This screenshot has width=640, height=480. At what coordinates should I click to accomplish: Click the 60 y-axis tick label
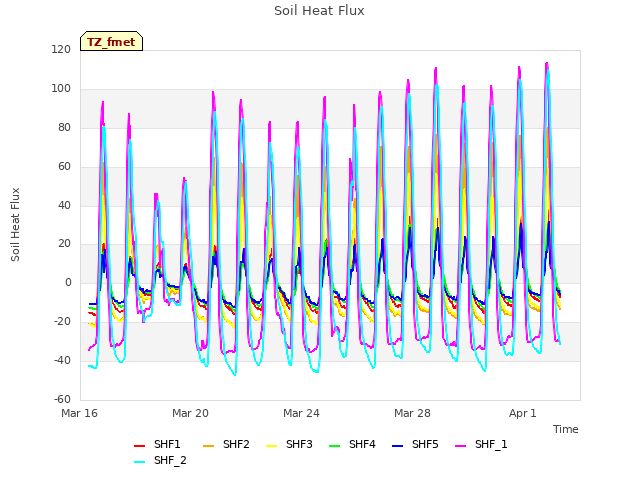64,167
